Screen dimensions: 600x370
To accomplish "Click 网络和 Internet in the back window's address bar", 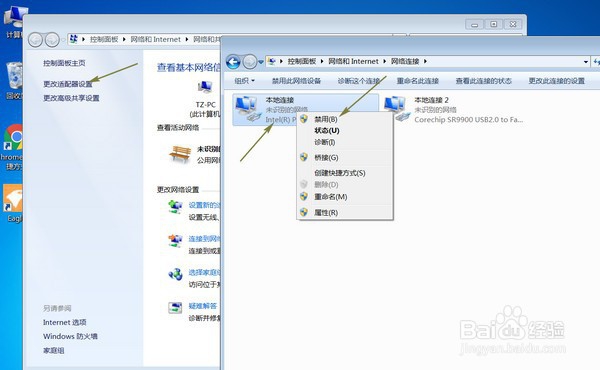I will pos(155,39).
